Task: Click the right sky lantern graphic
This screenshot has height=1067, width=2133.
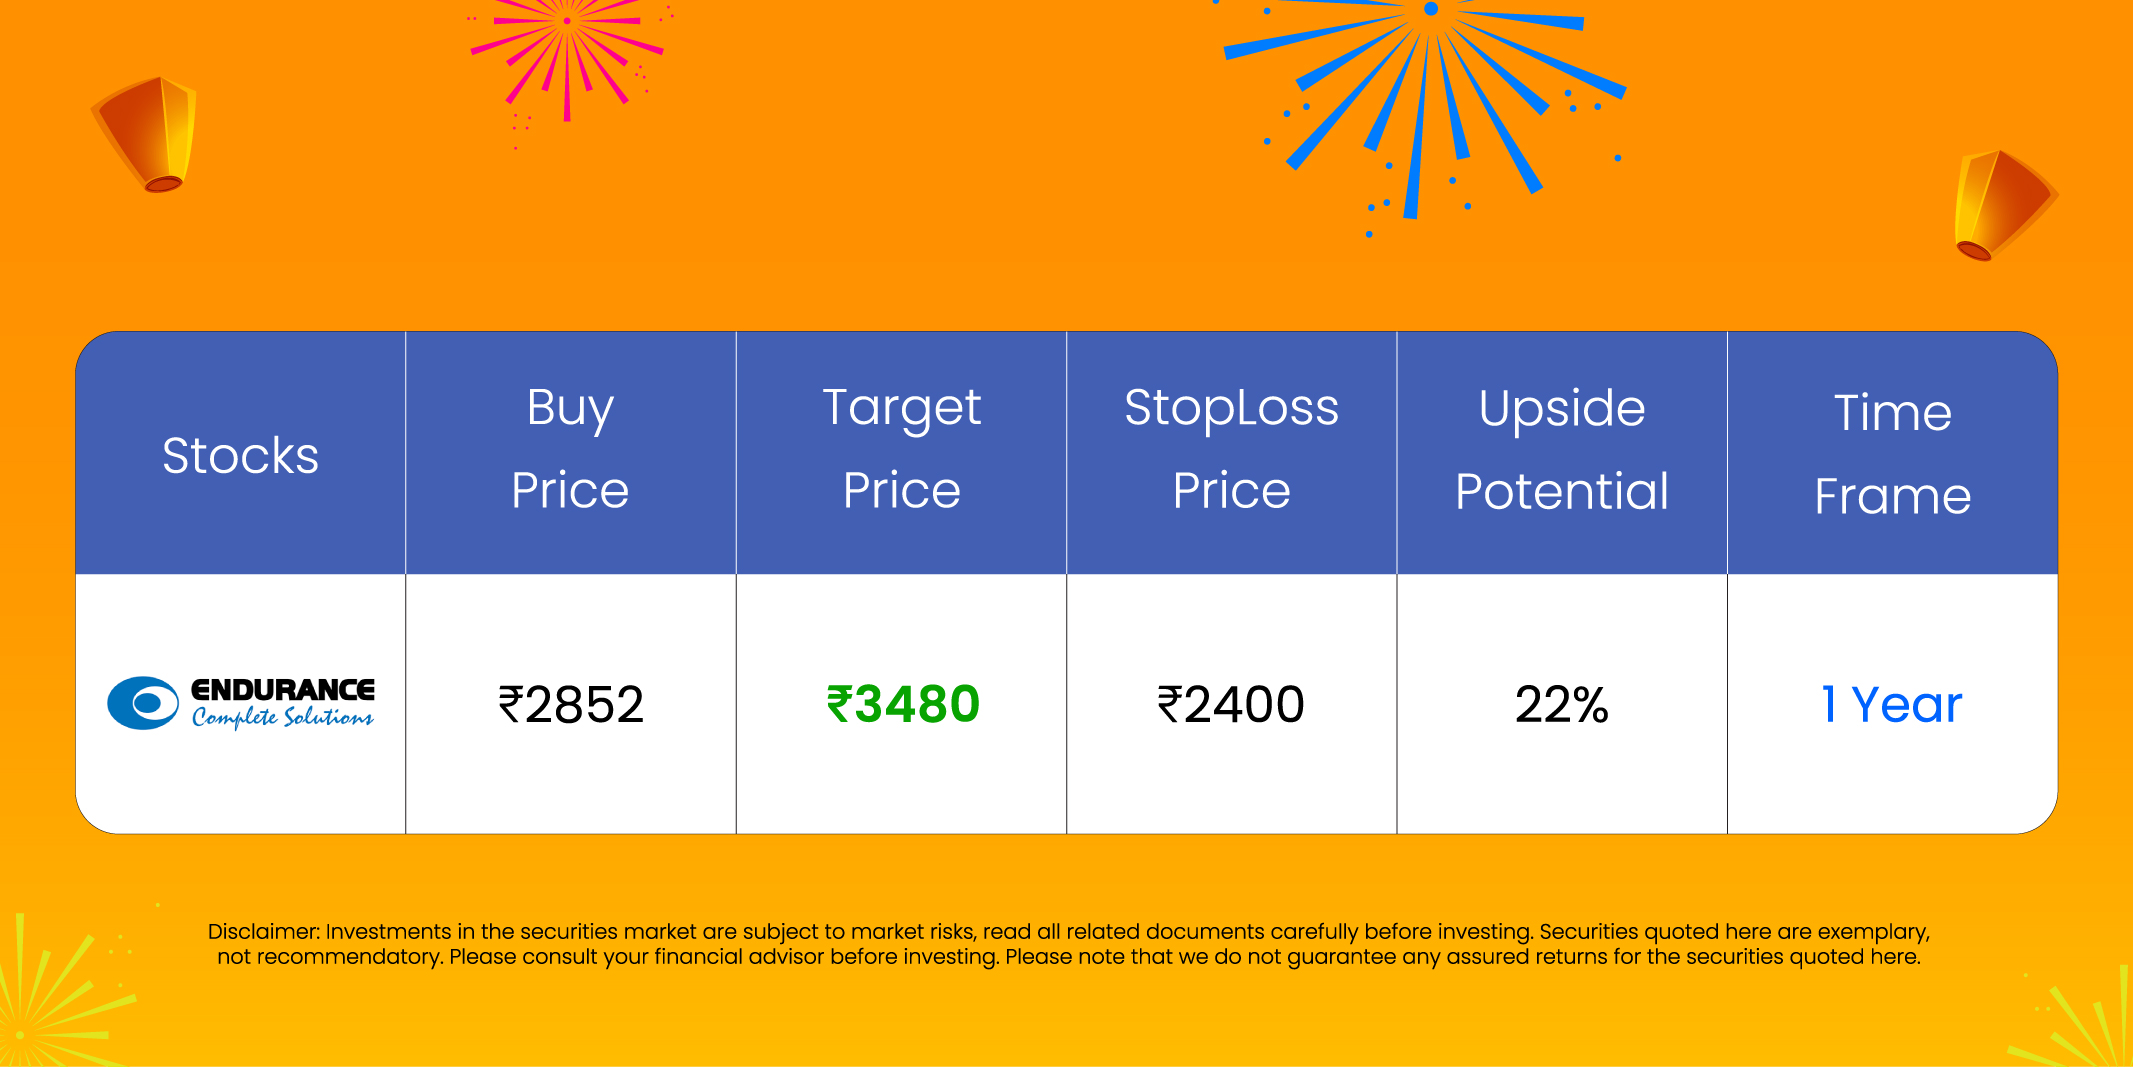Action: pos(2000,204)
